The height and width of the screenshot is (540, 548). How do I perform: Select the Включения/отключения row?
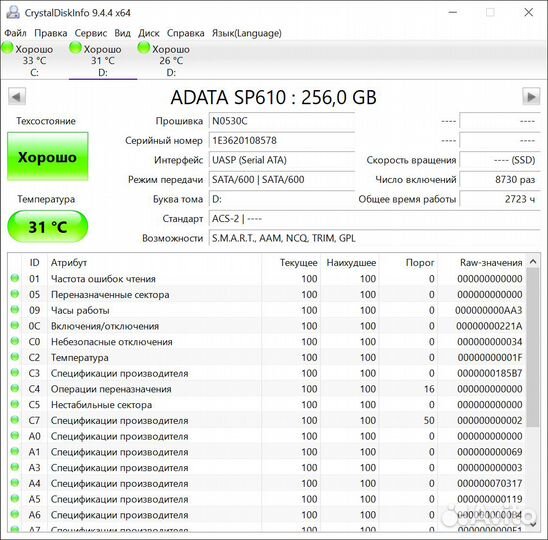[267, 326]
